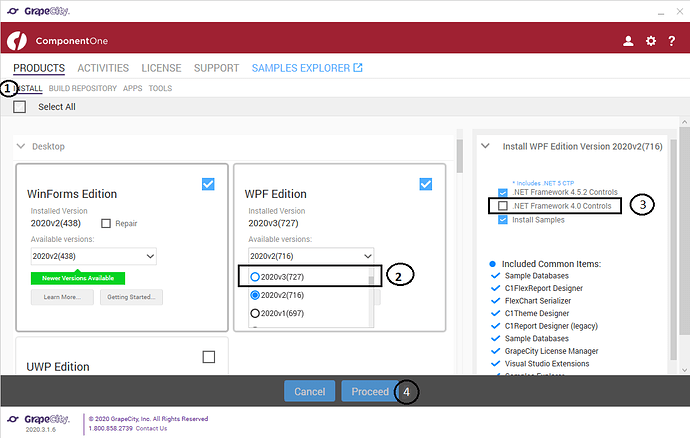Viewport: 690px width, 438px height.
Task: Check .NET Framework 4.0 Controls
Action: coord(503,206)
